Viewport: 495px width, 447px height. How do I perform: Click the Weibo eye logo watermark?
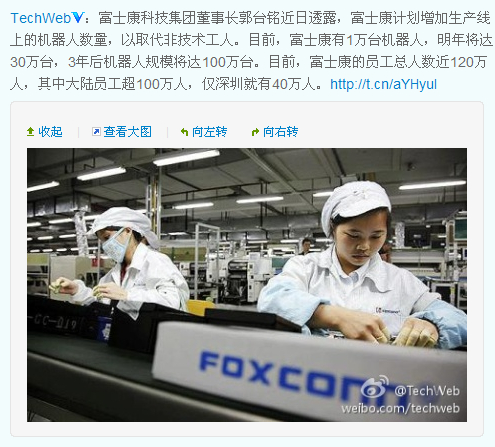[x=376, y=387]
